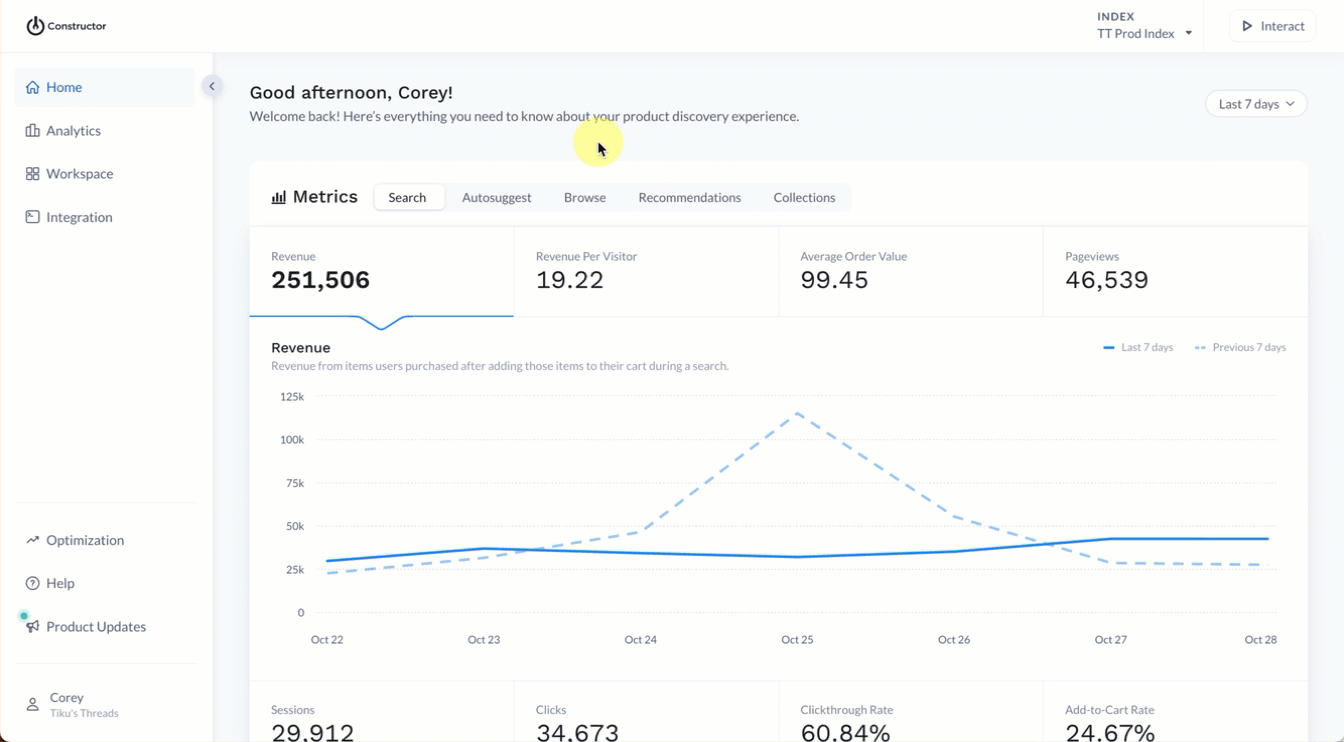This screenshot has width=1344, height=742.
Task: Open Analytics via its bar chart icon
Action: click(x=33, y=131)
